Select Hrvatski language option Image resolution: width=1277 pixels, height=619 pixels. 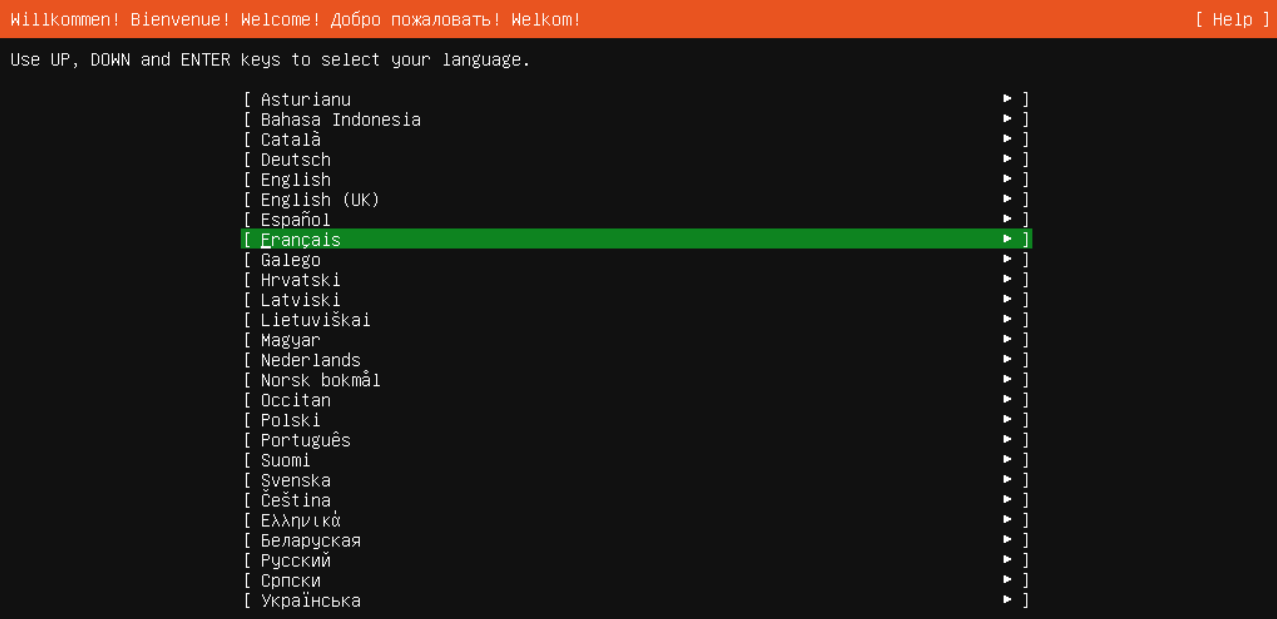(x=300, y=279)
